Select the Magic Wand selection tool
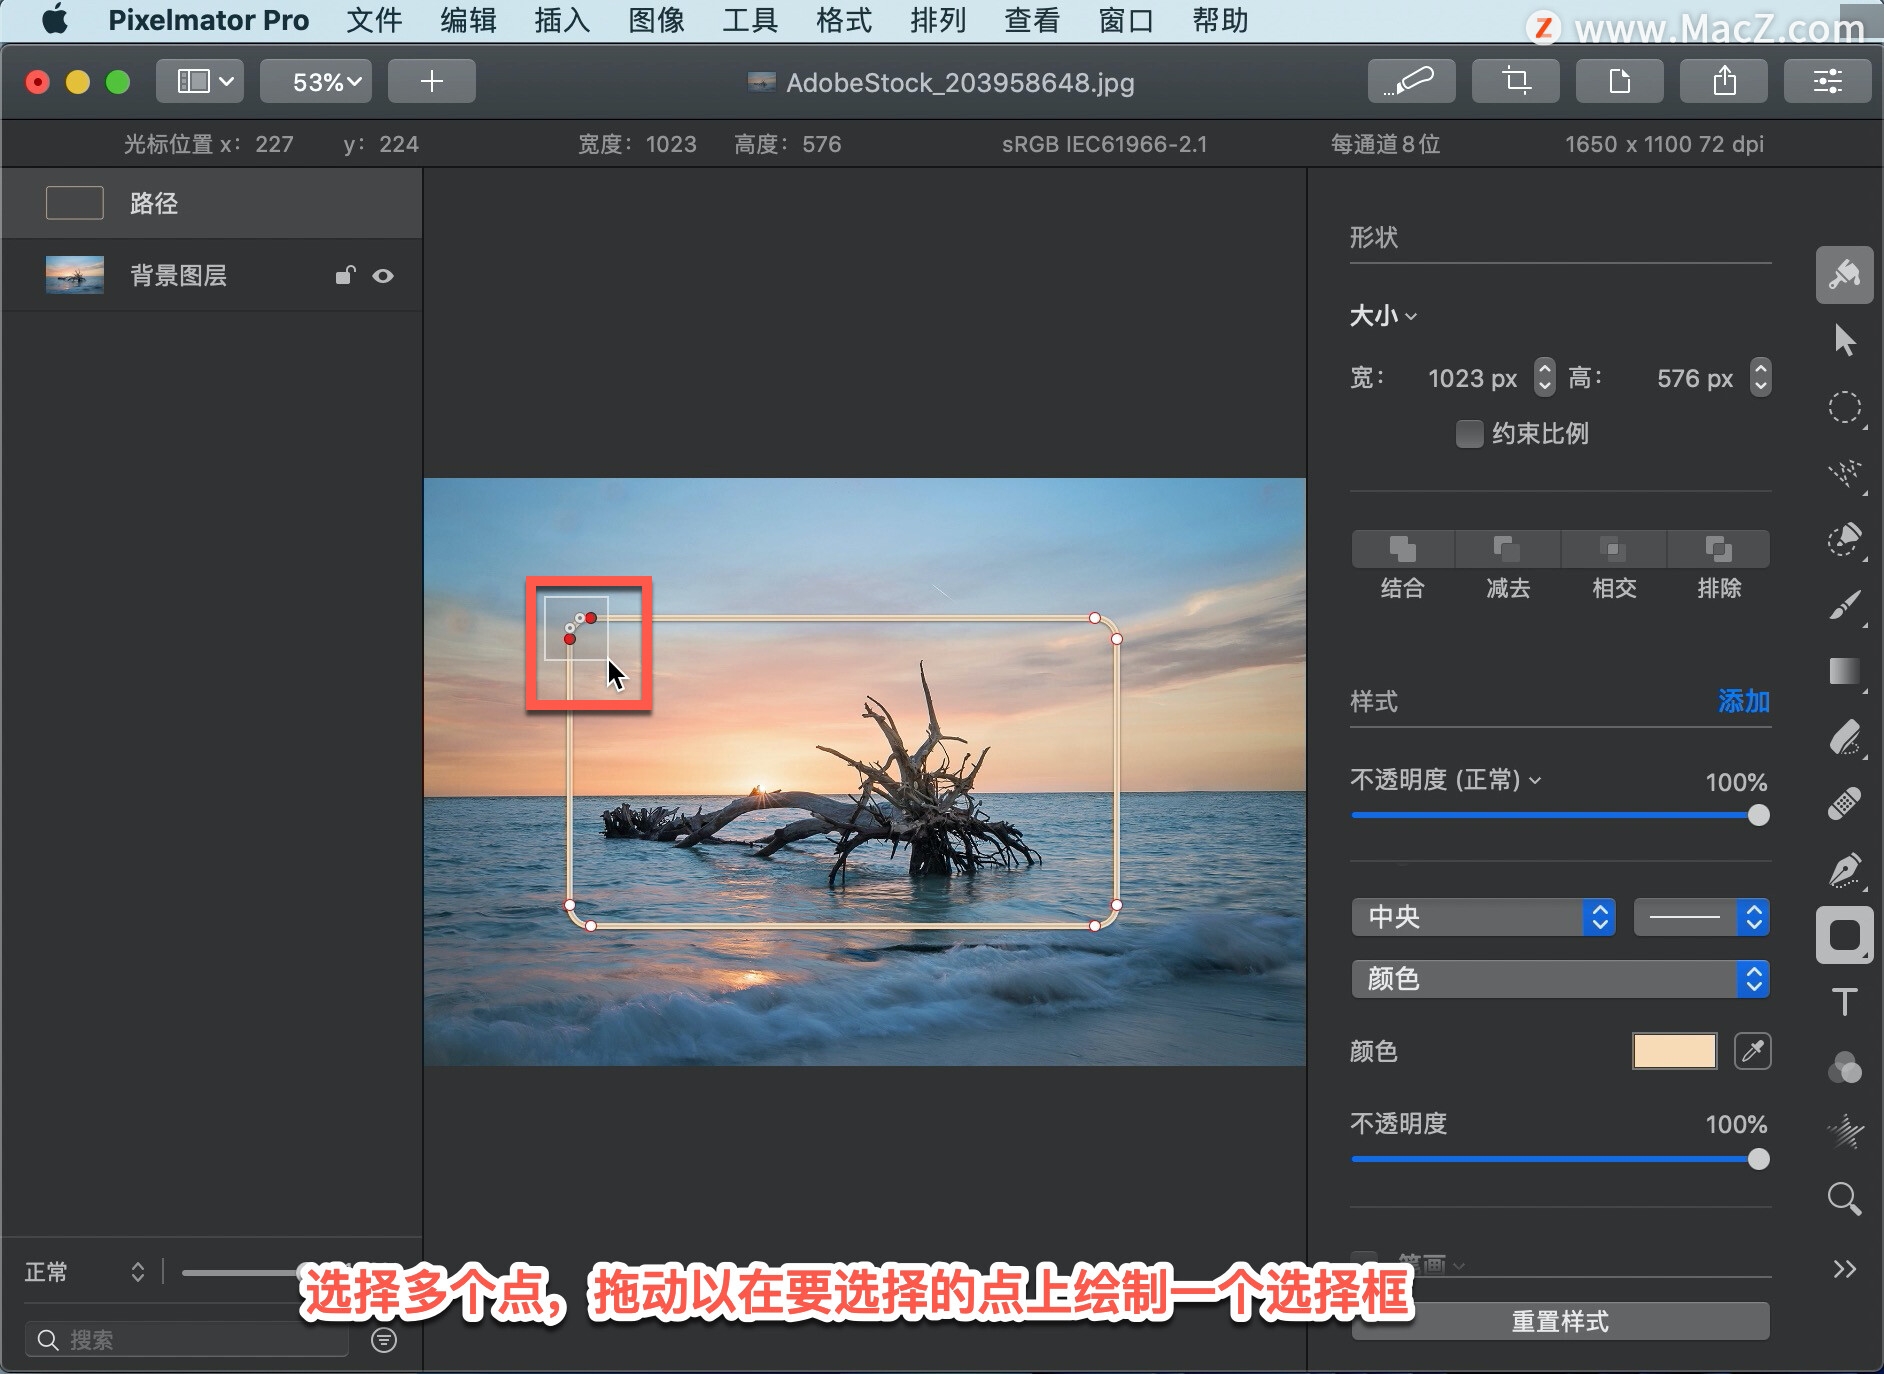1884x1374 pixels. 1844,473
